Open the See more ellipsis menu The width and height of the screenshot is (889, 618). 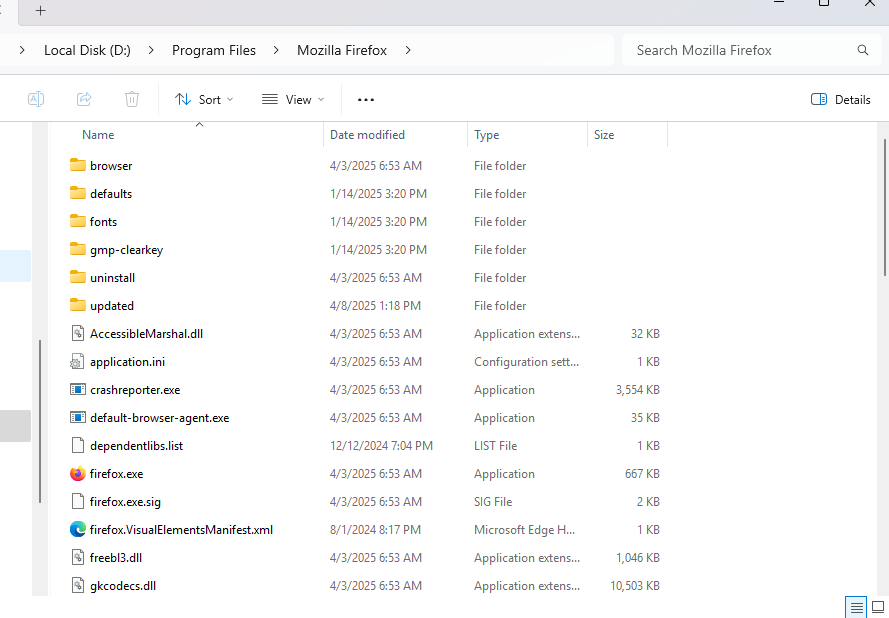(x=366, y=100)
